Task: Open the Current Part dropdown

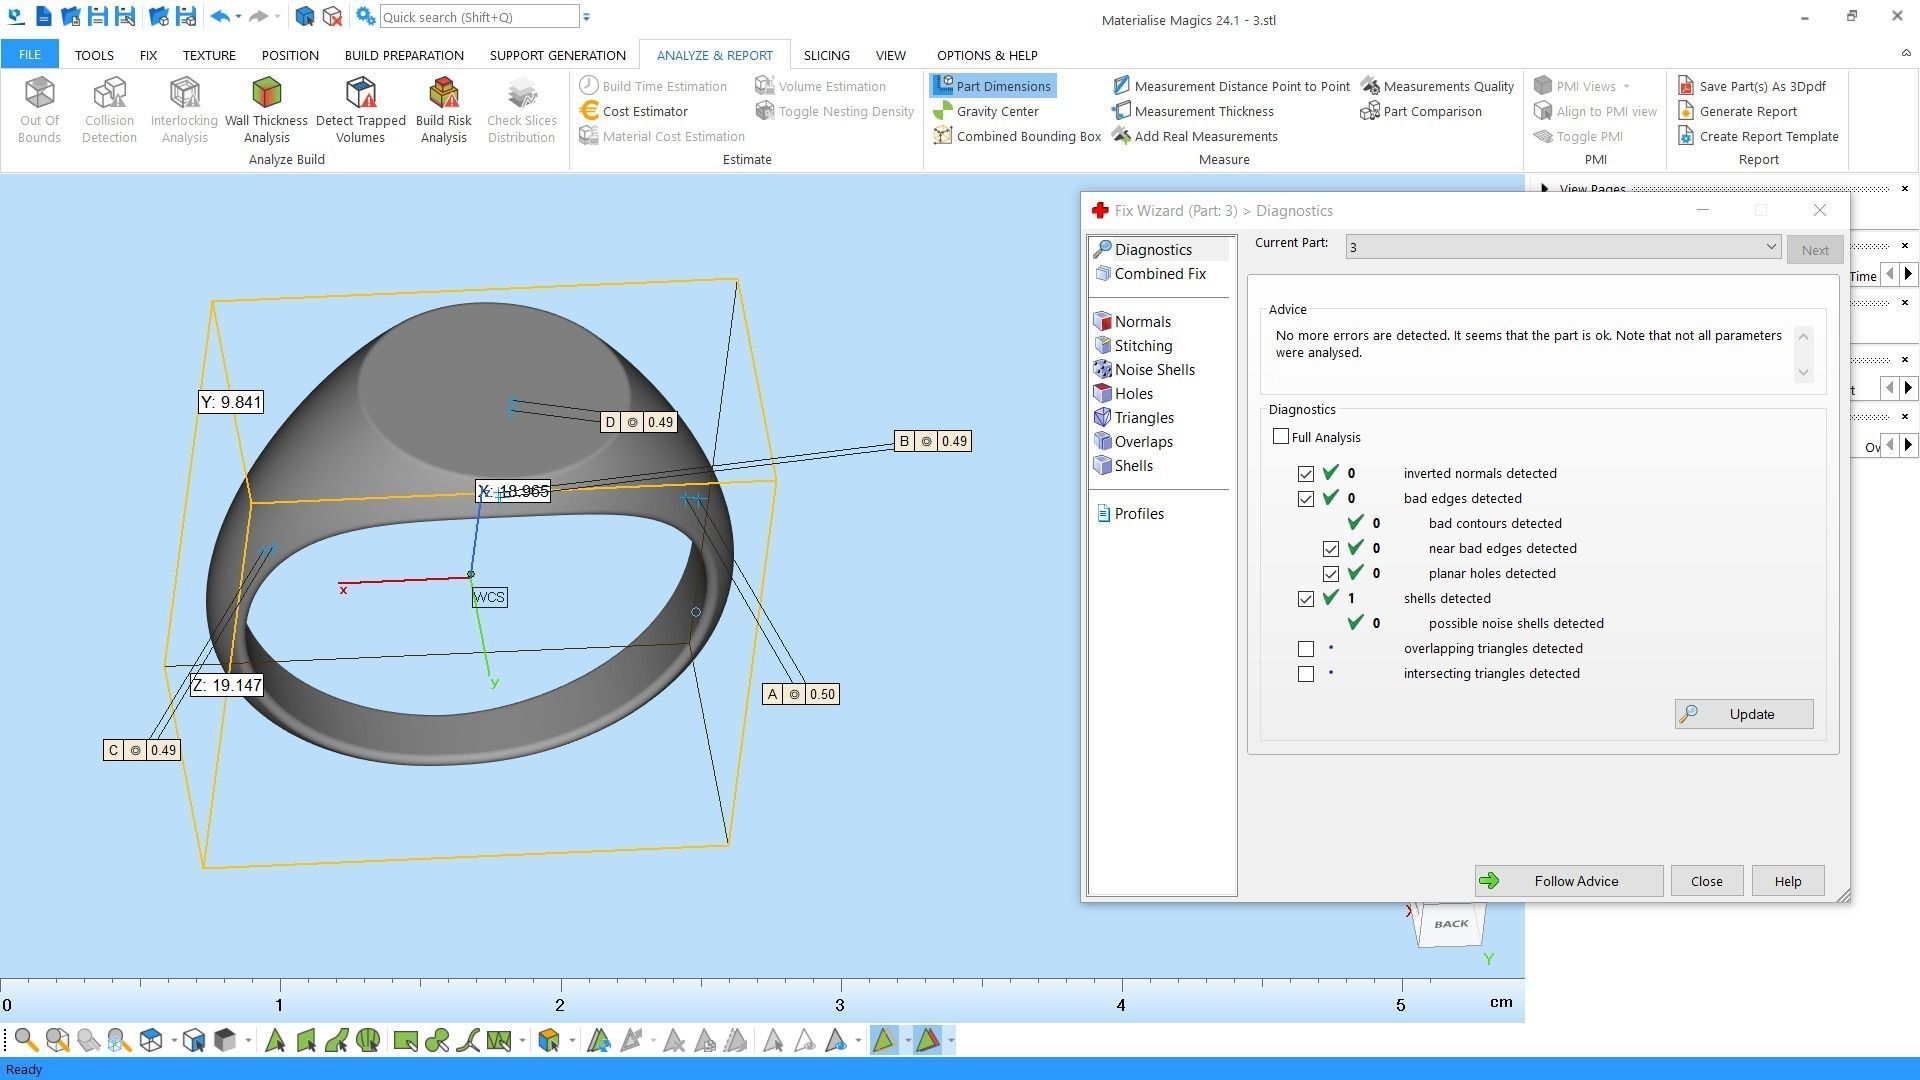Action: click(1770, 246)
